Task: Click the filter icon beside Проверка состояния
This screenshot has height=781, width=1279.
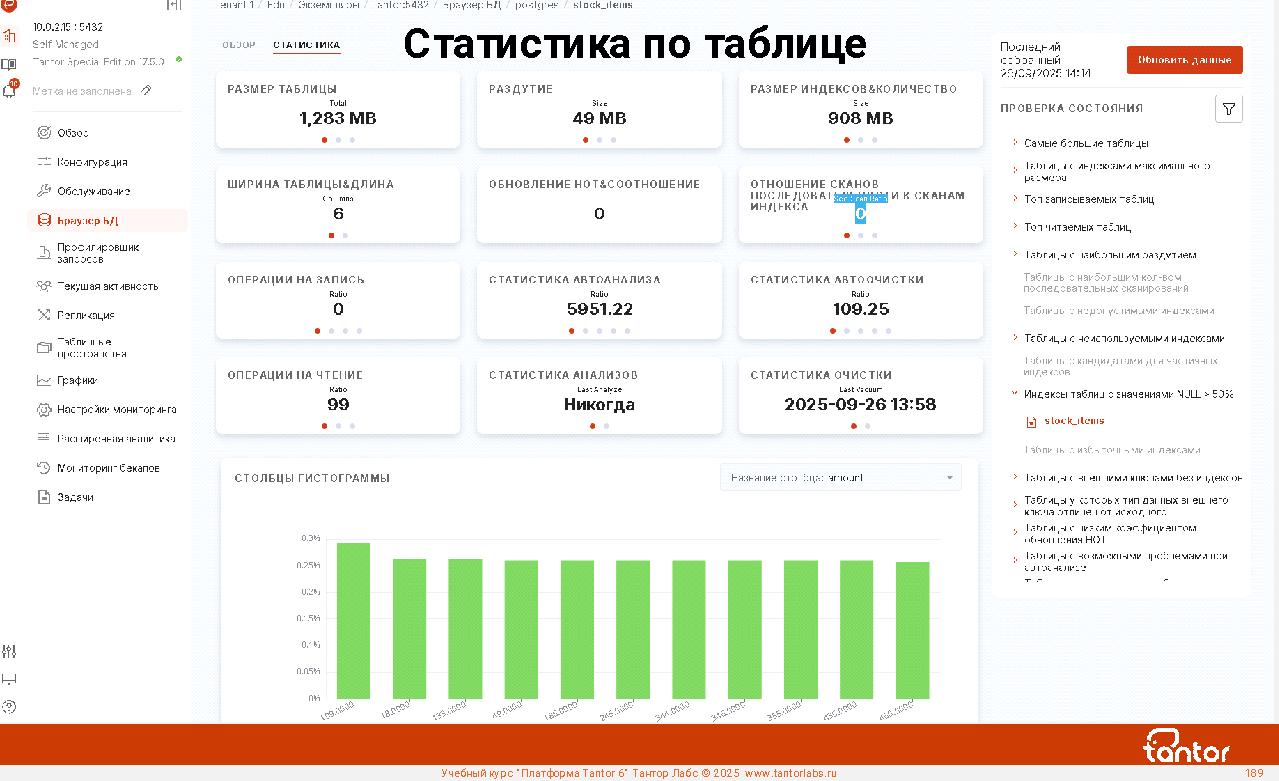Action: point(1228,109)
